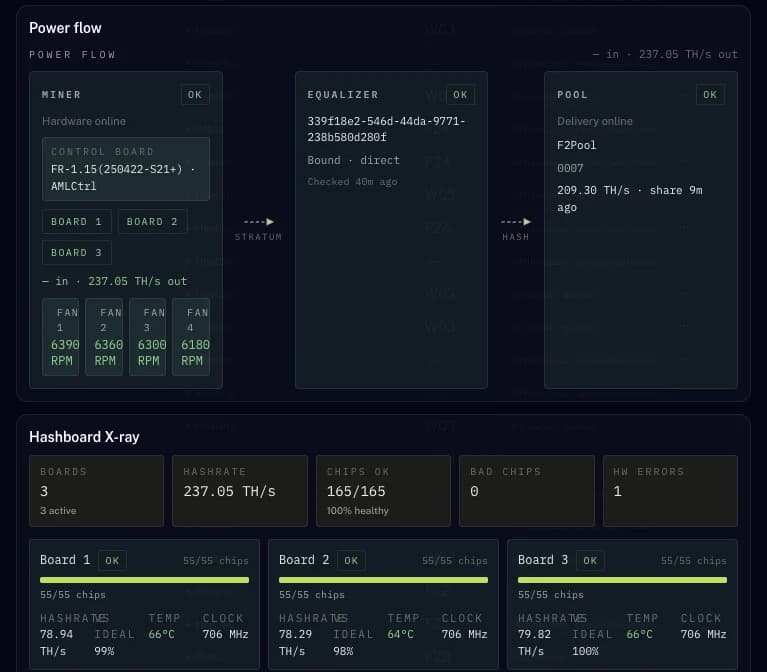Select Fan 1 tile showing 6390 RPM

tap(61, 336)
